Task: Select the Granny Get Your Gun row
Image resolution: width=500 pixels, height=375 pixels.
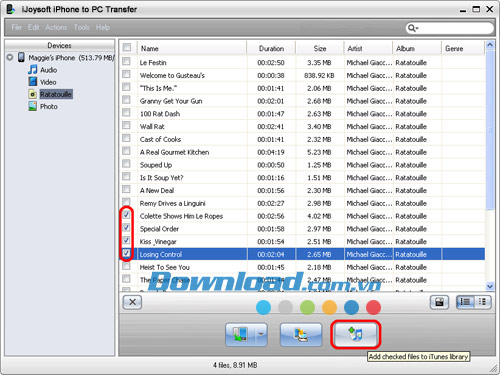Action: click(302, 101)
